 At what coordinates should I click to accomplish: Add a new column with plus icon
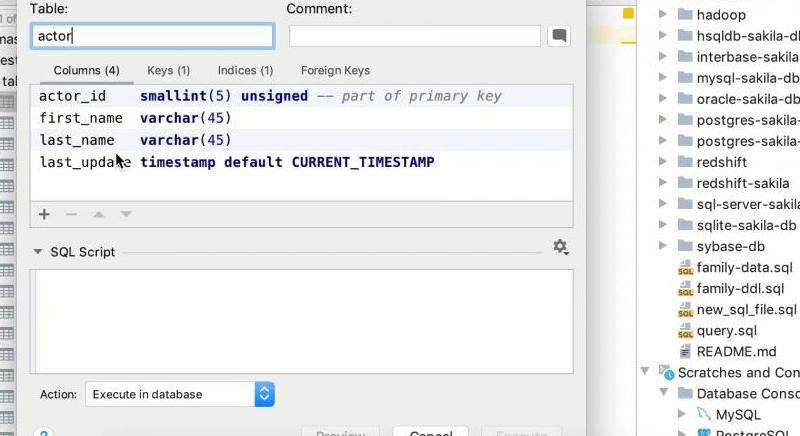(x=44, y=214)
